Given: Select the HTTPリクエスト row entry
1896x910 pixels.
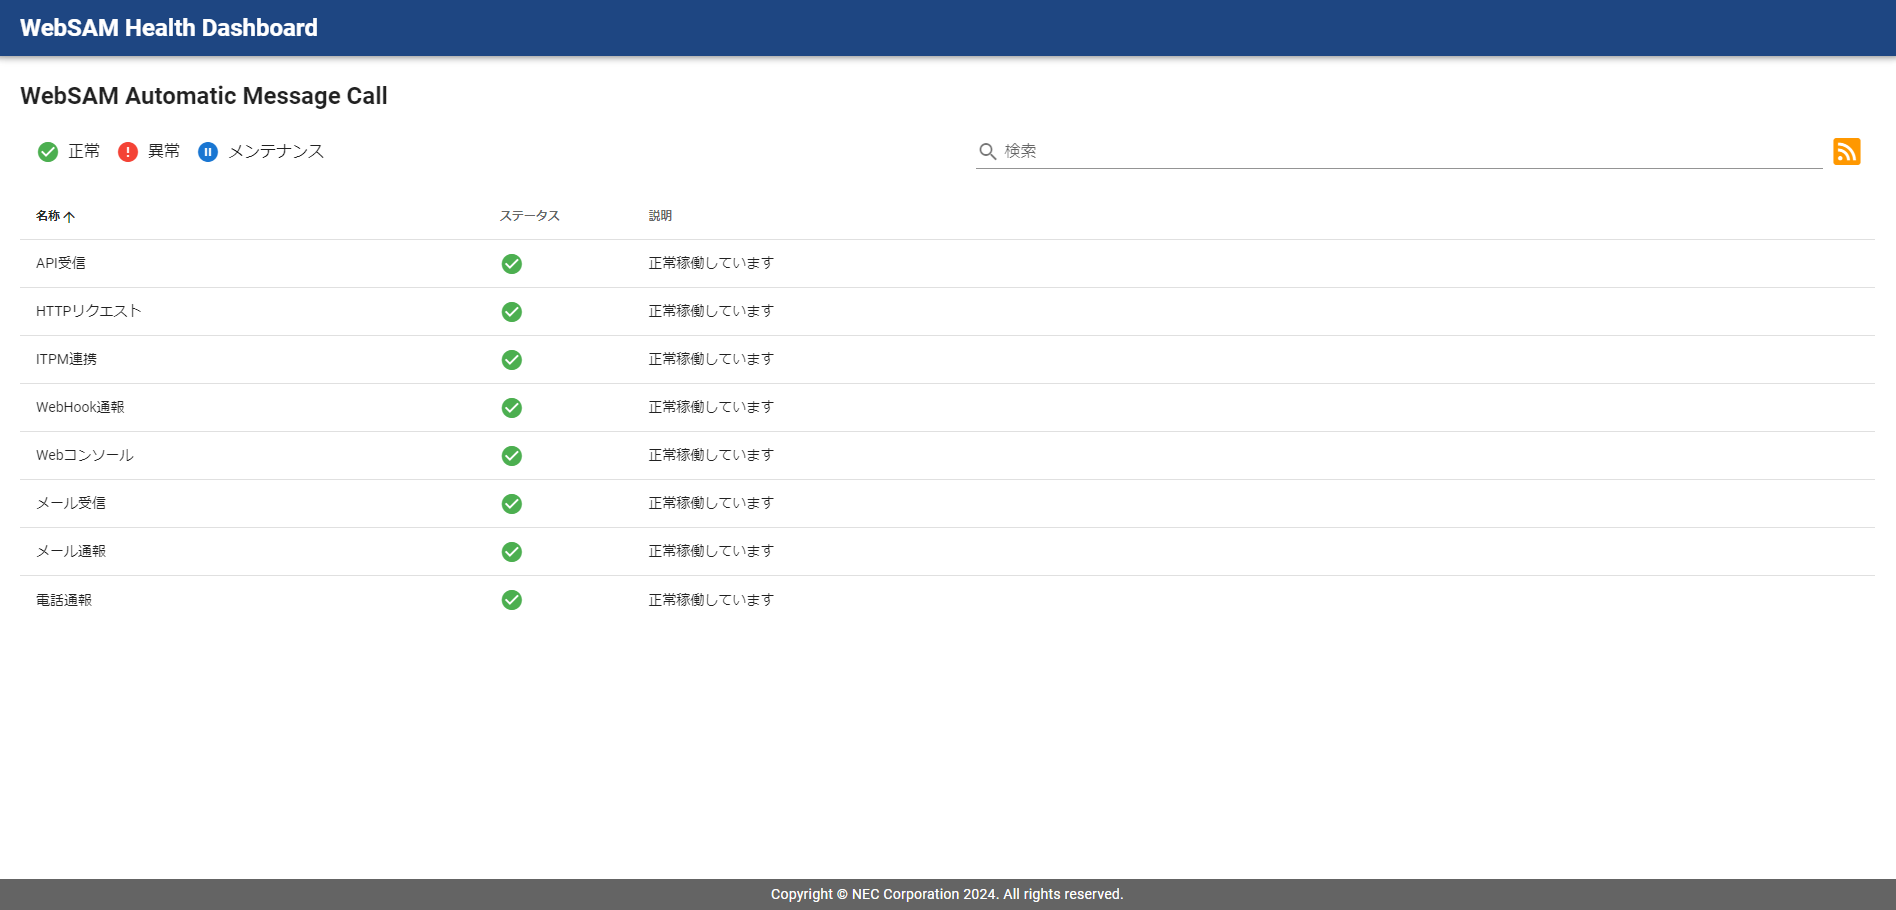Looking at the screenshot, I should pos(89,311).
